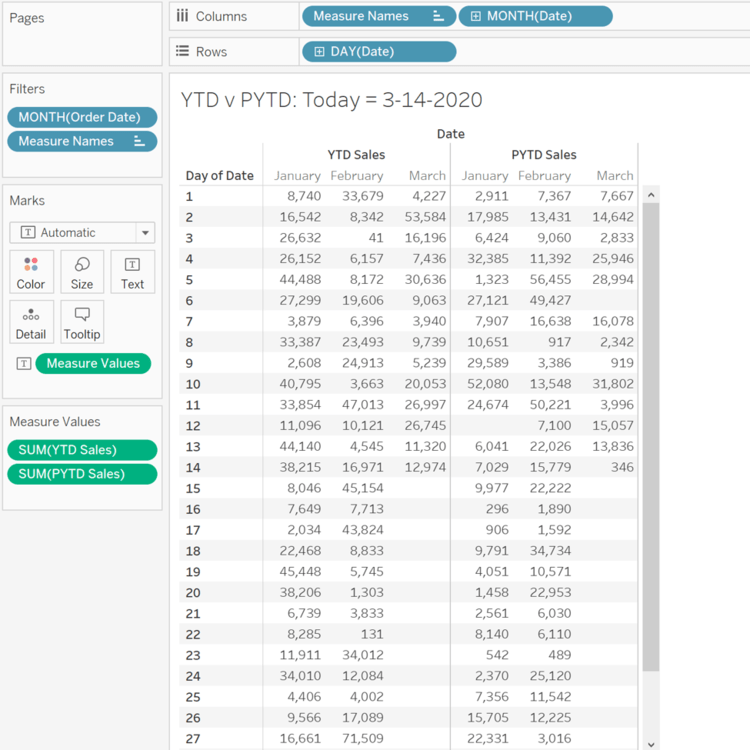Select the MONTH(Order Date) filter pill

click(x=82, y=117)
